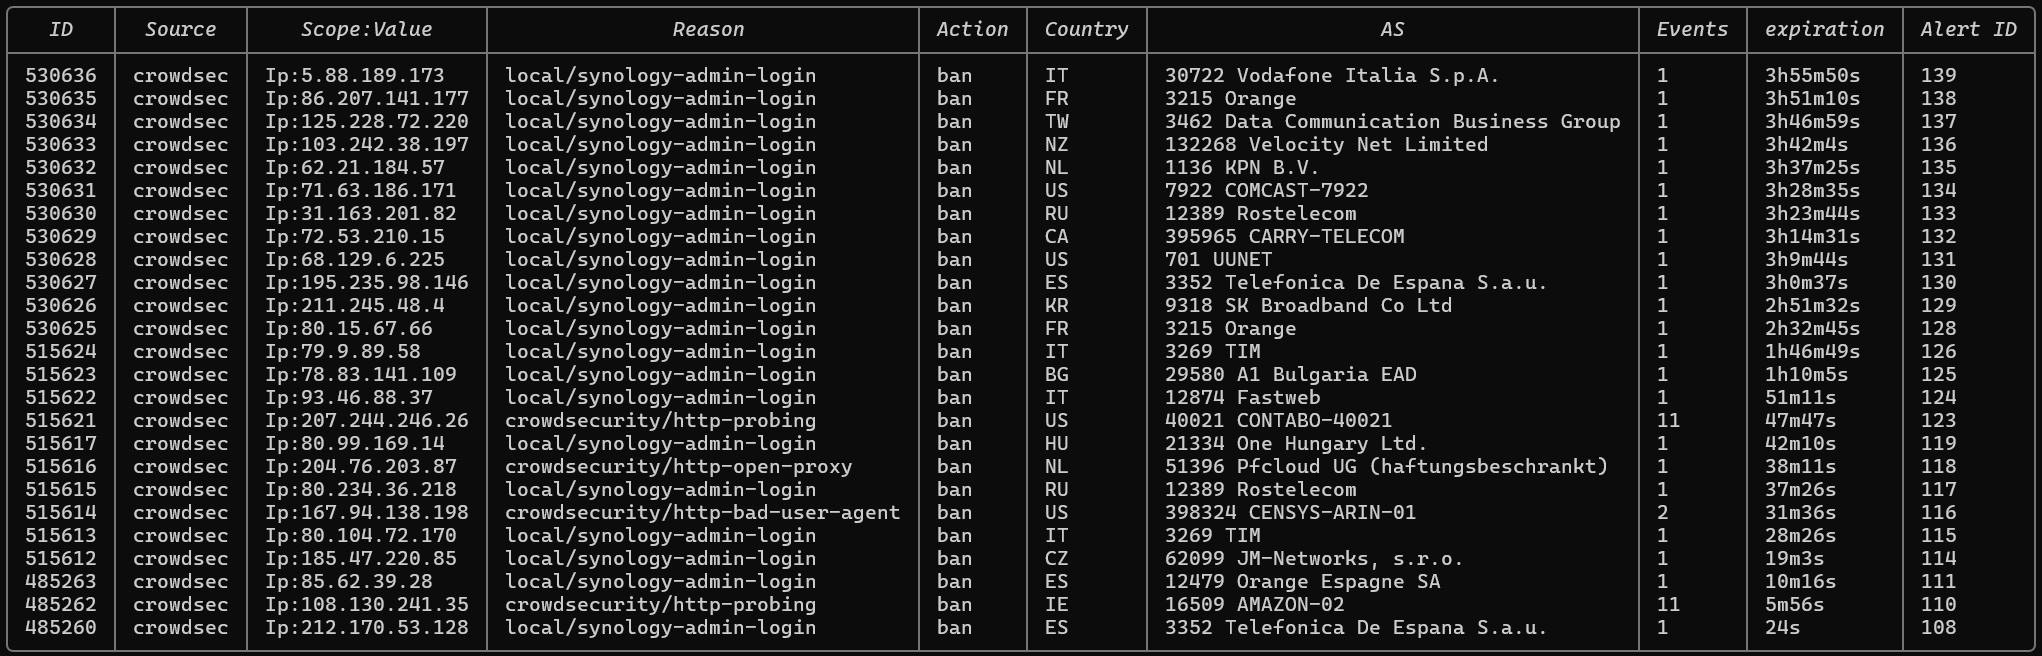Click the alert ID 139
Screen dimensions: 2042x656
(x=1938, y=76)
